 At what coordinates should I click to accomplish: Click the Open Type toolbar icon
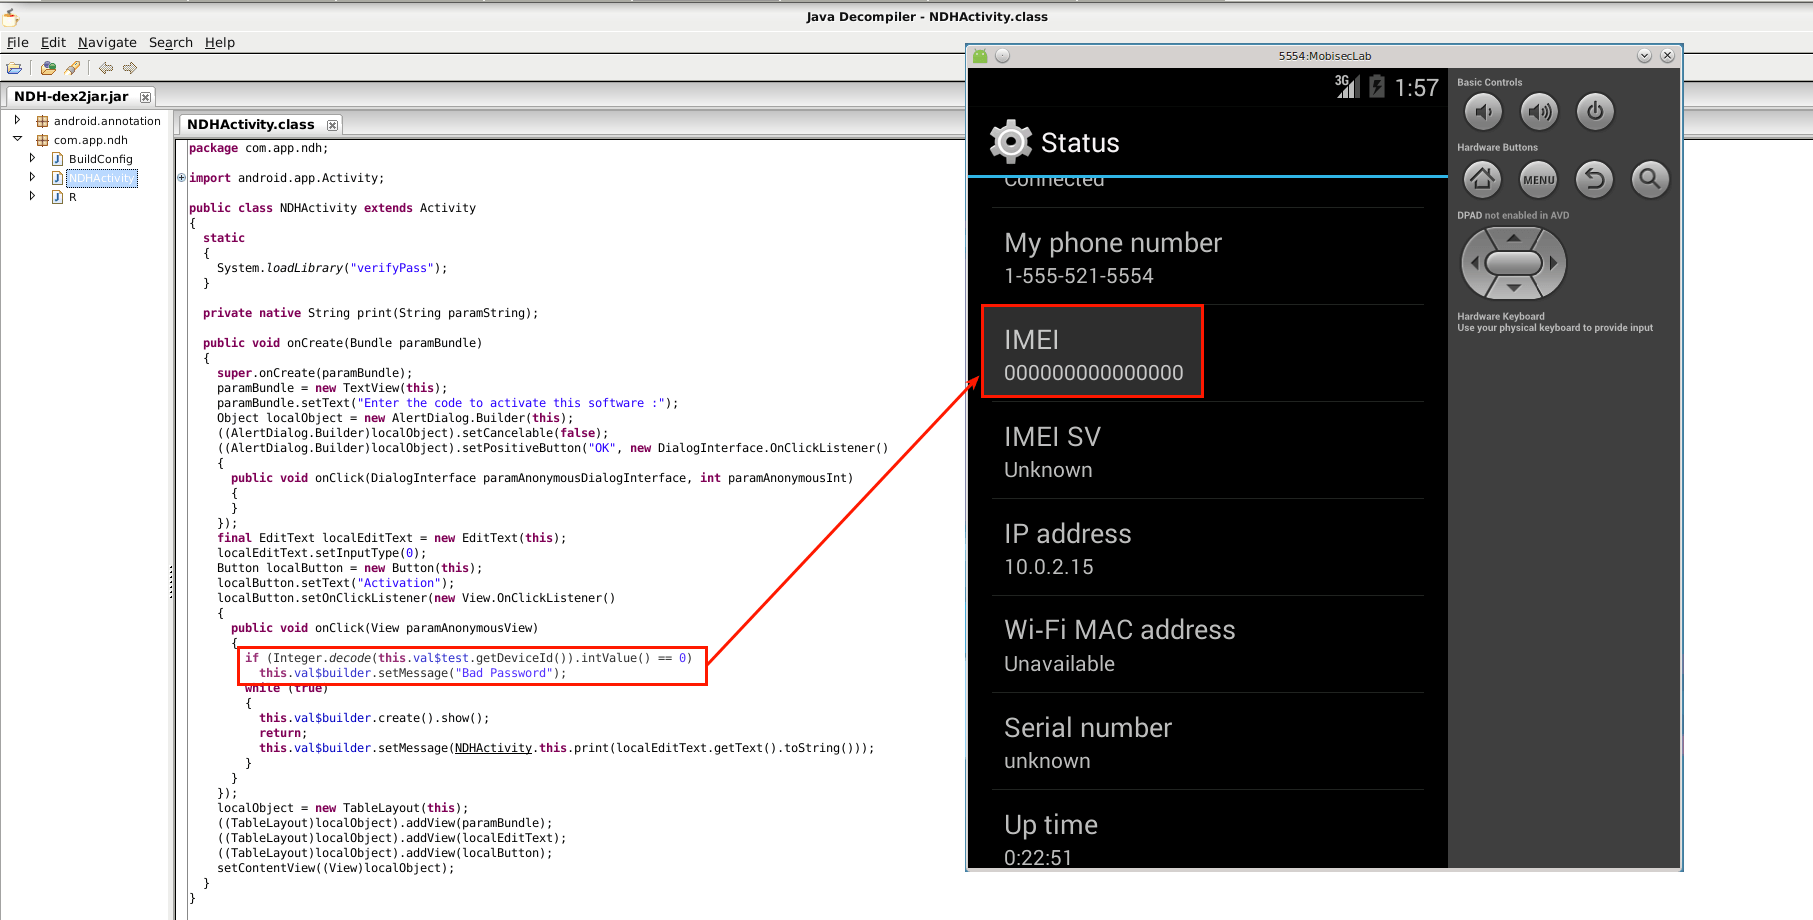point(48,68)
